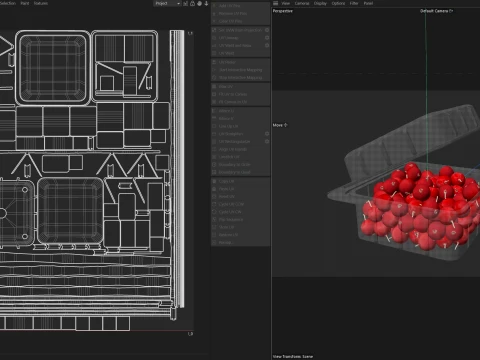Screen dimensions: 480x360
Task: Run the Line Up UV command
Action: coord(240,126)
